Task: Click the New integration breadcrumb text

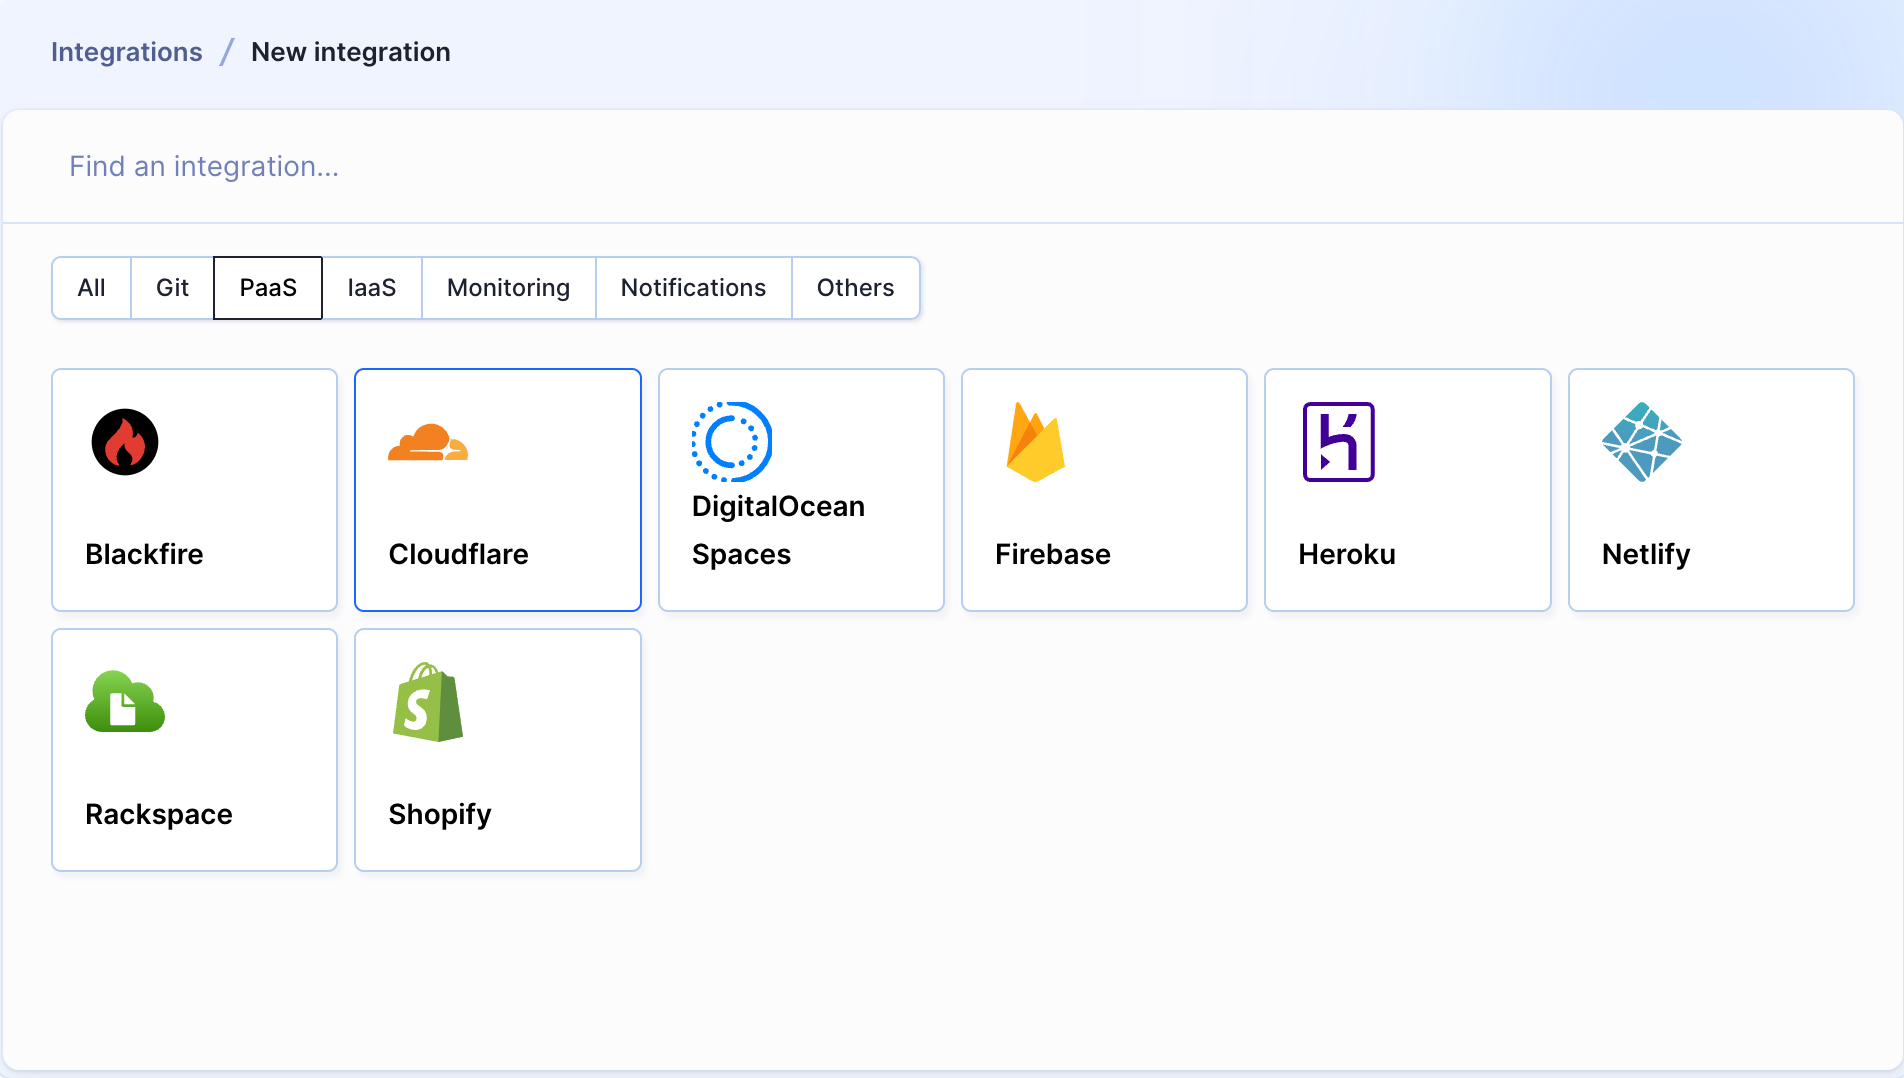Action: tap(351, 52)
